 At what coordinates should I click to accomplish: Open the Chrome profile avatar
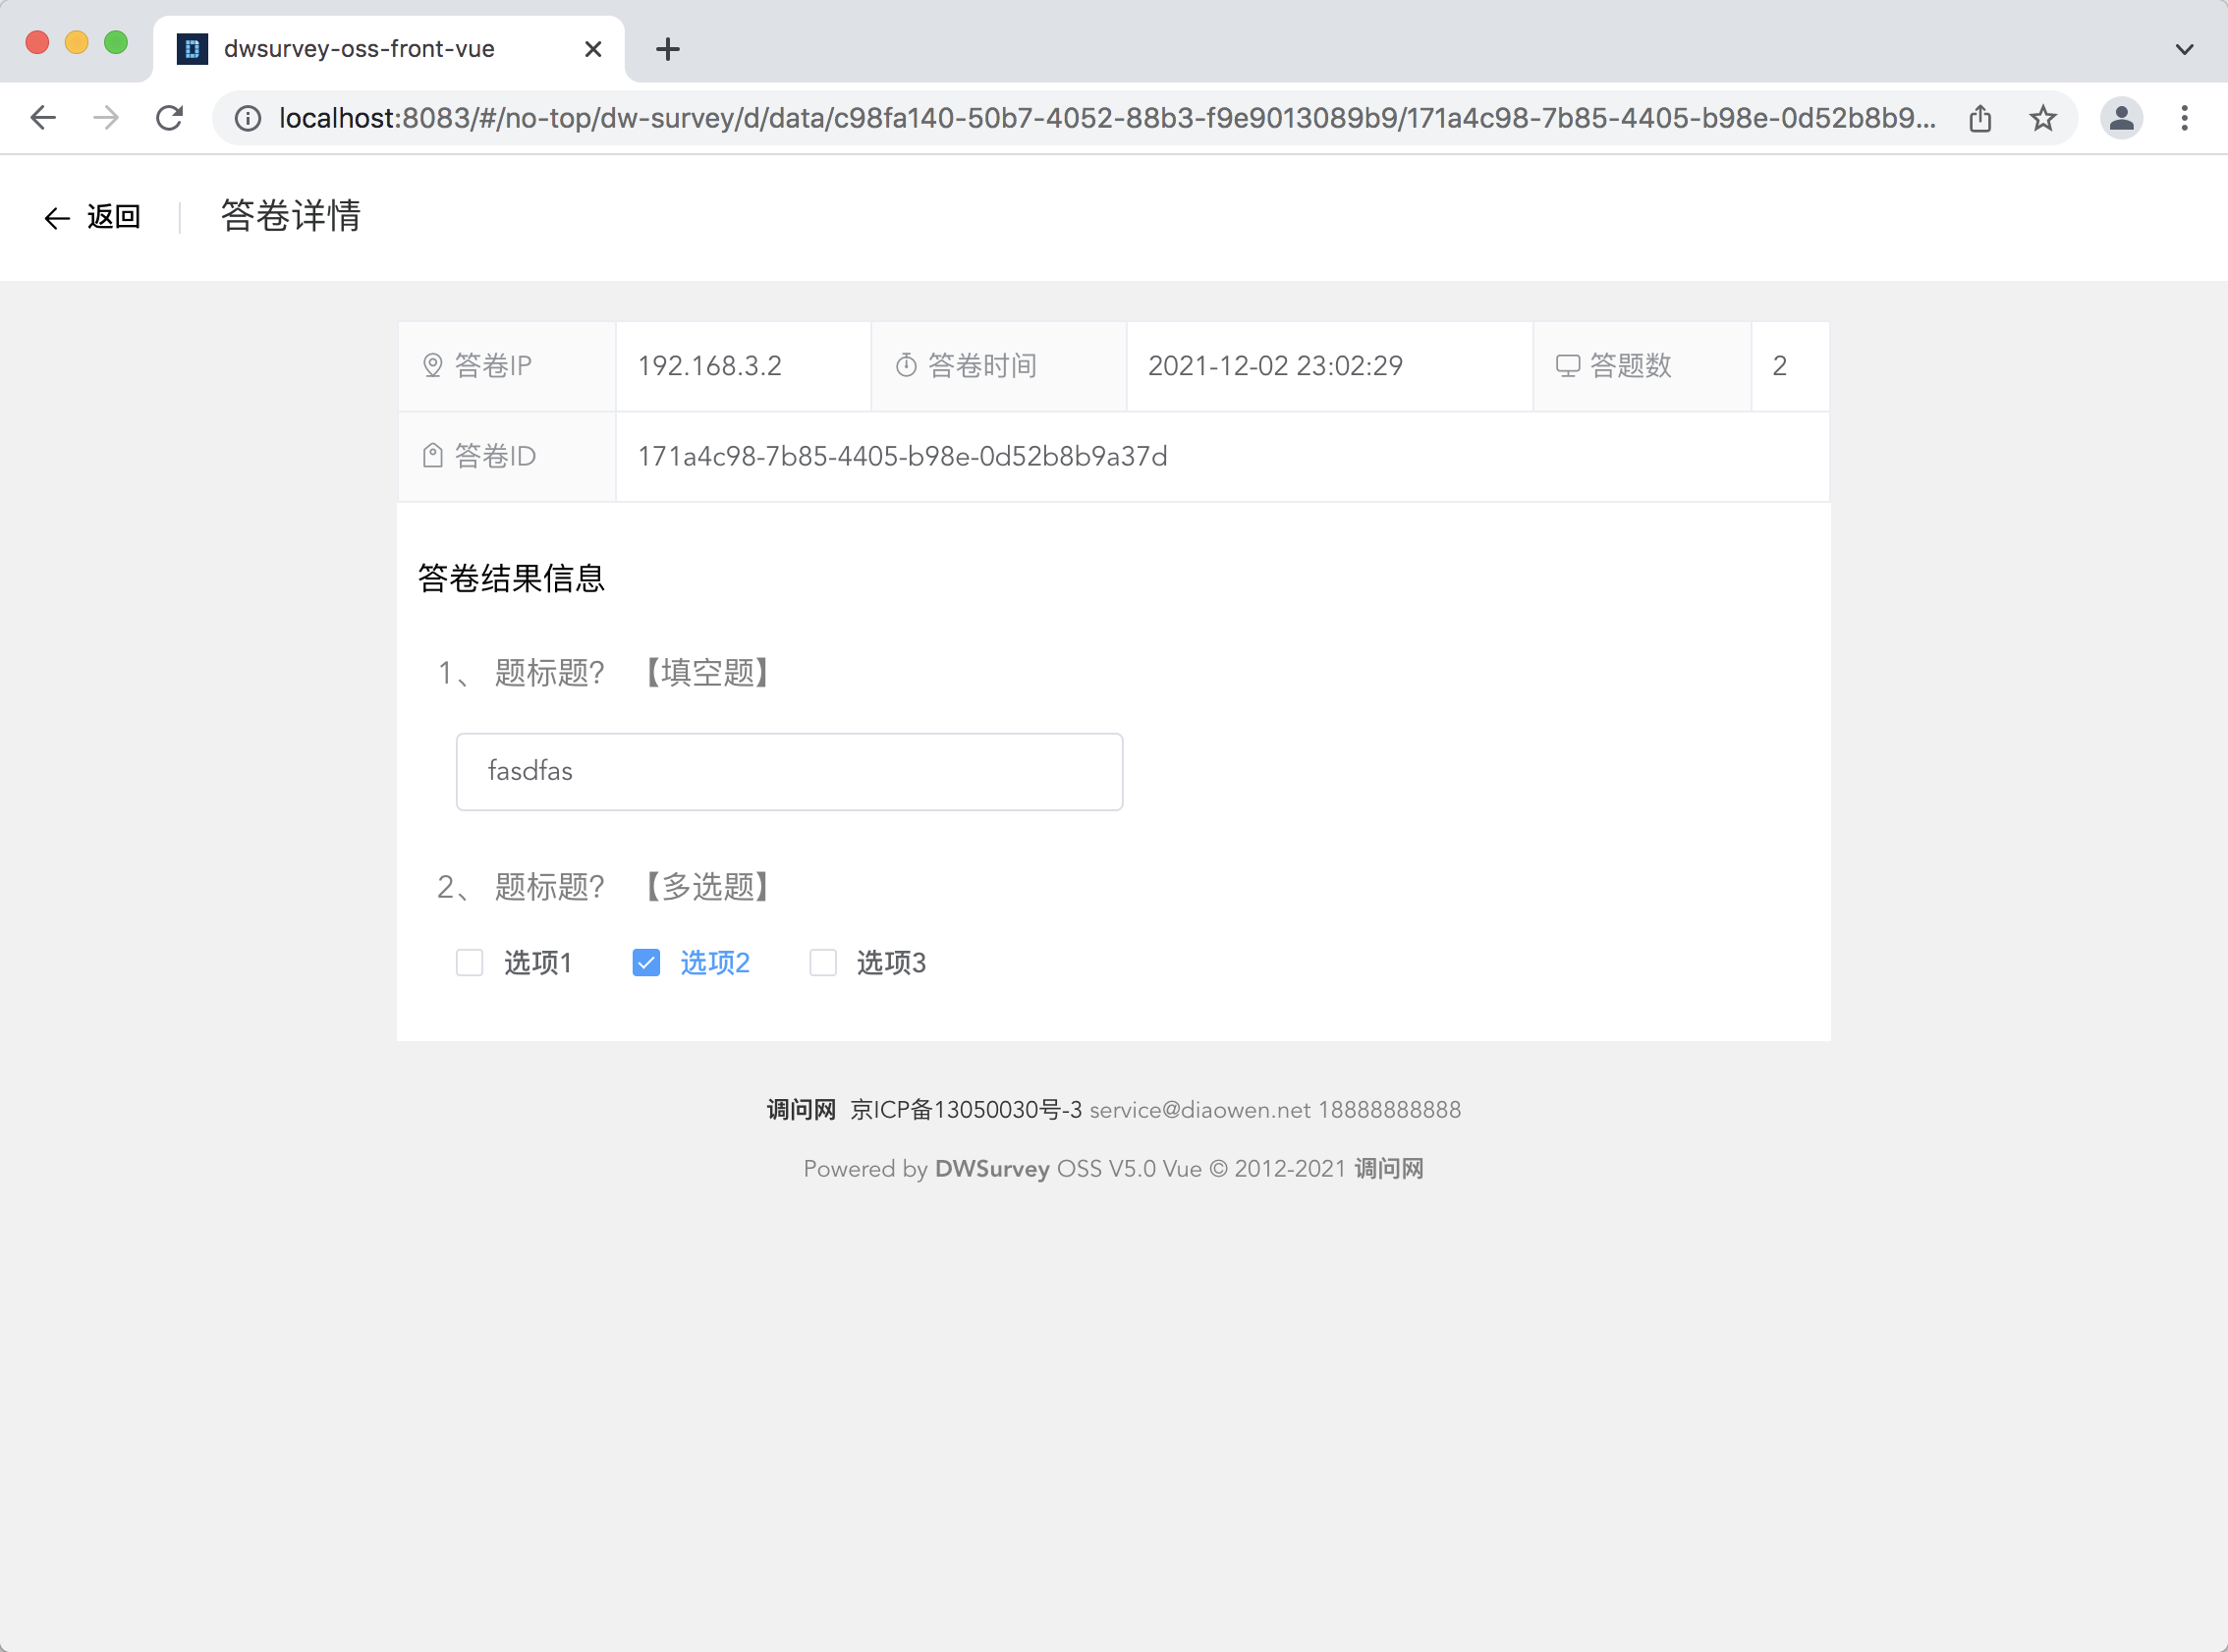click(x=2121, y=118)
